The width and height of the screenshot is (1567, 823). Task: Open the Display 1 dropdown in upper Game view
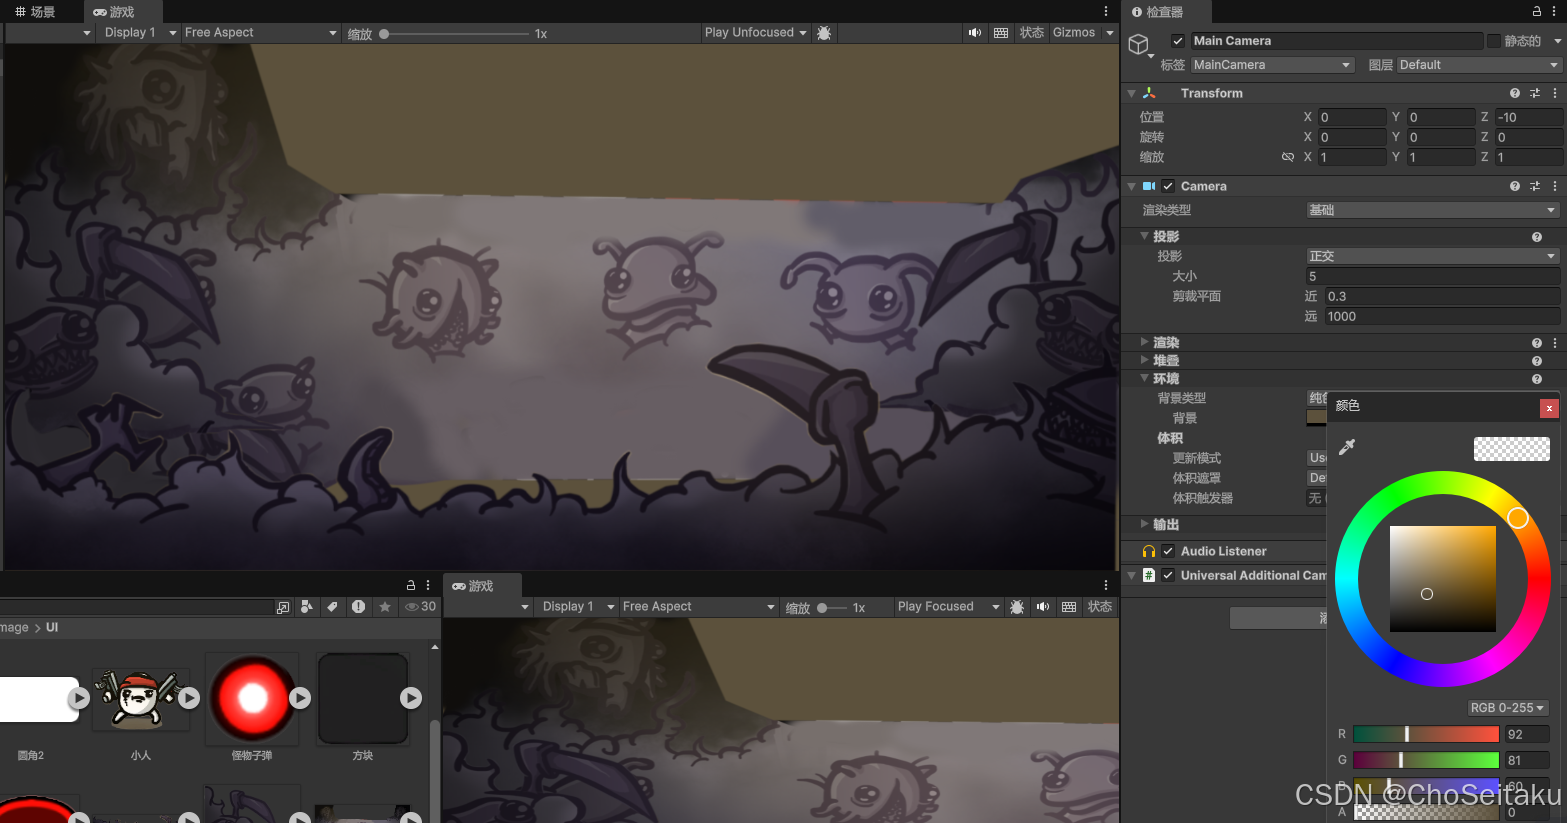[x=140, y=33]
